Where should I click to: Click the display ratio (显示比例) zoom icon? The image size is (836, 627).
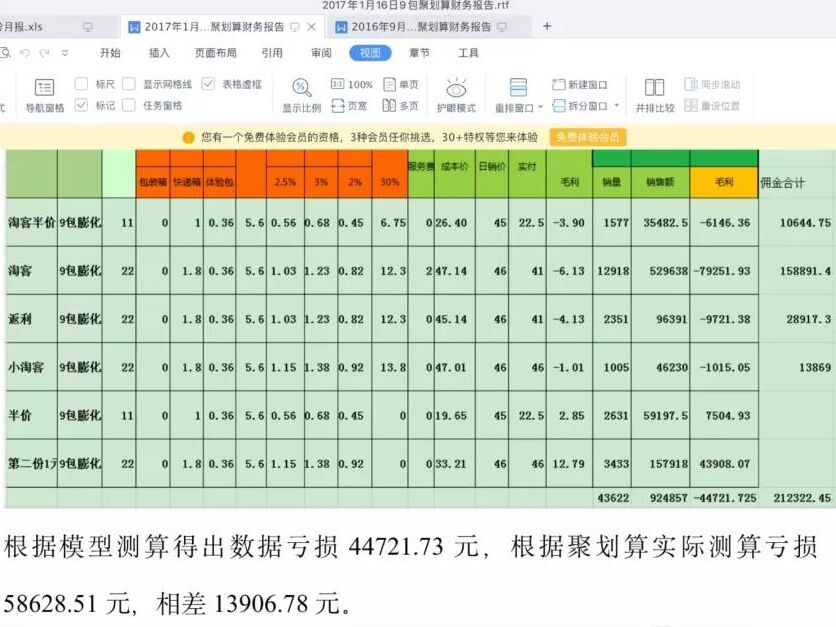[301, 88]
